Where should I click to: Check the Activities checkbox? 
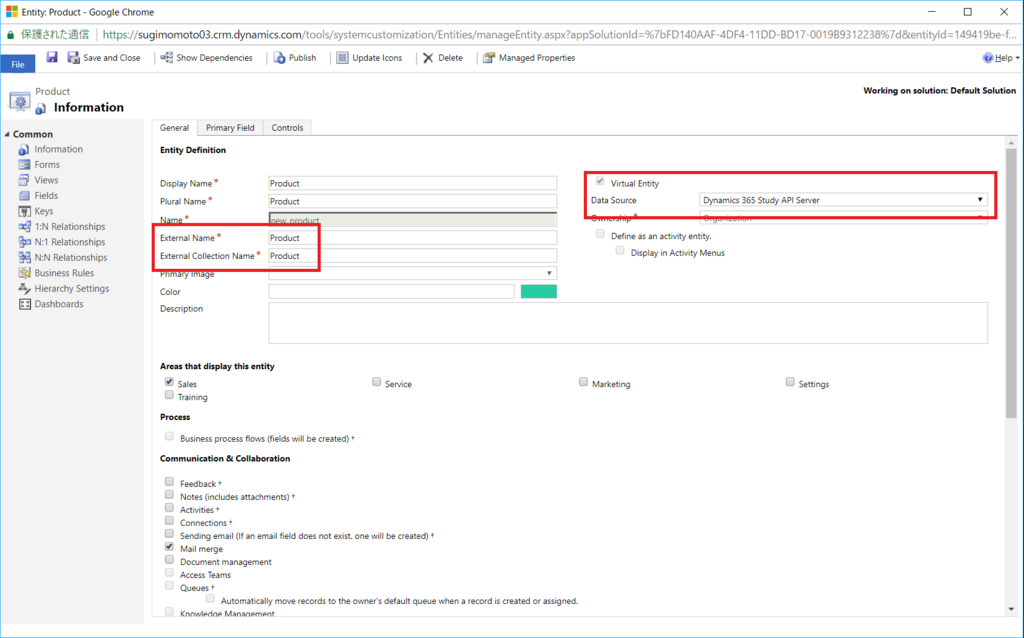tap(169, 508)
